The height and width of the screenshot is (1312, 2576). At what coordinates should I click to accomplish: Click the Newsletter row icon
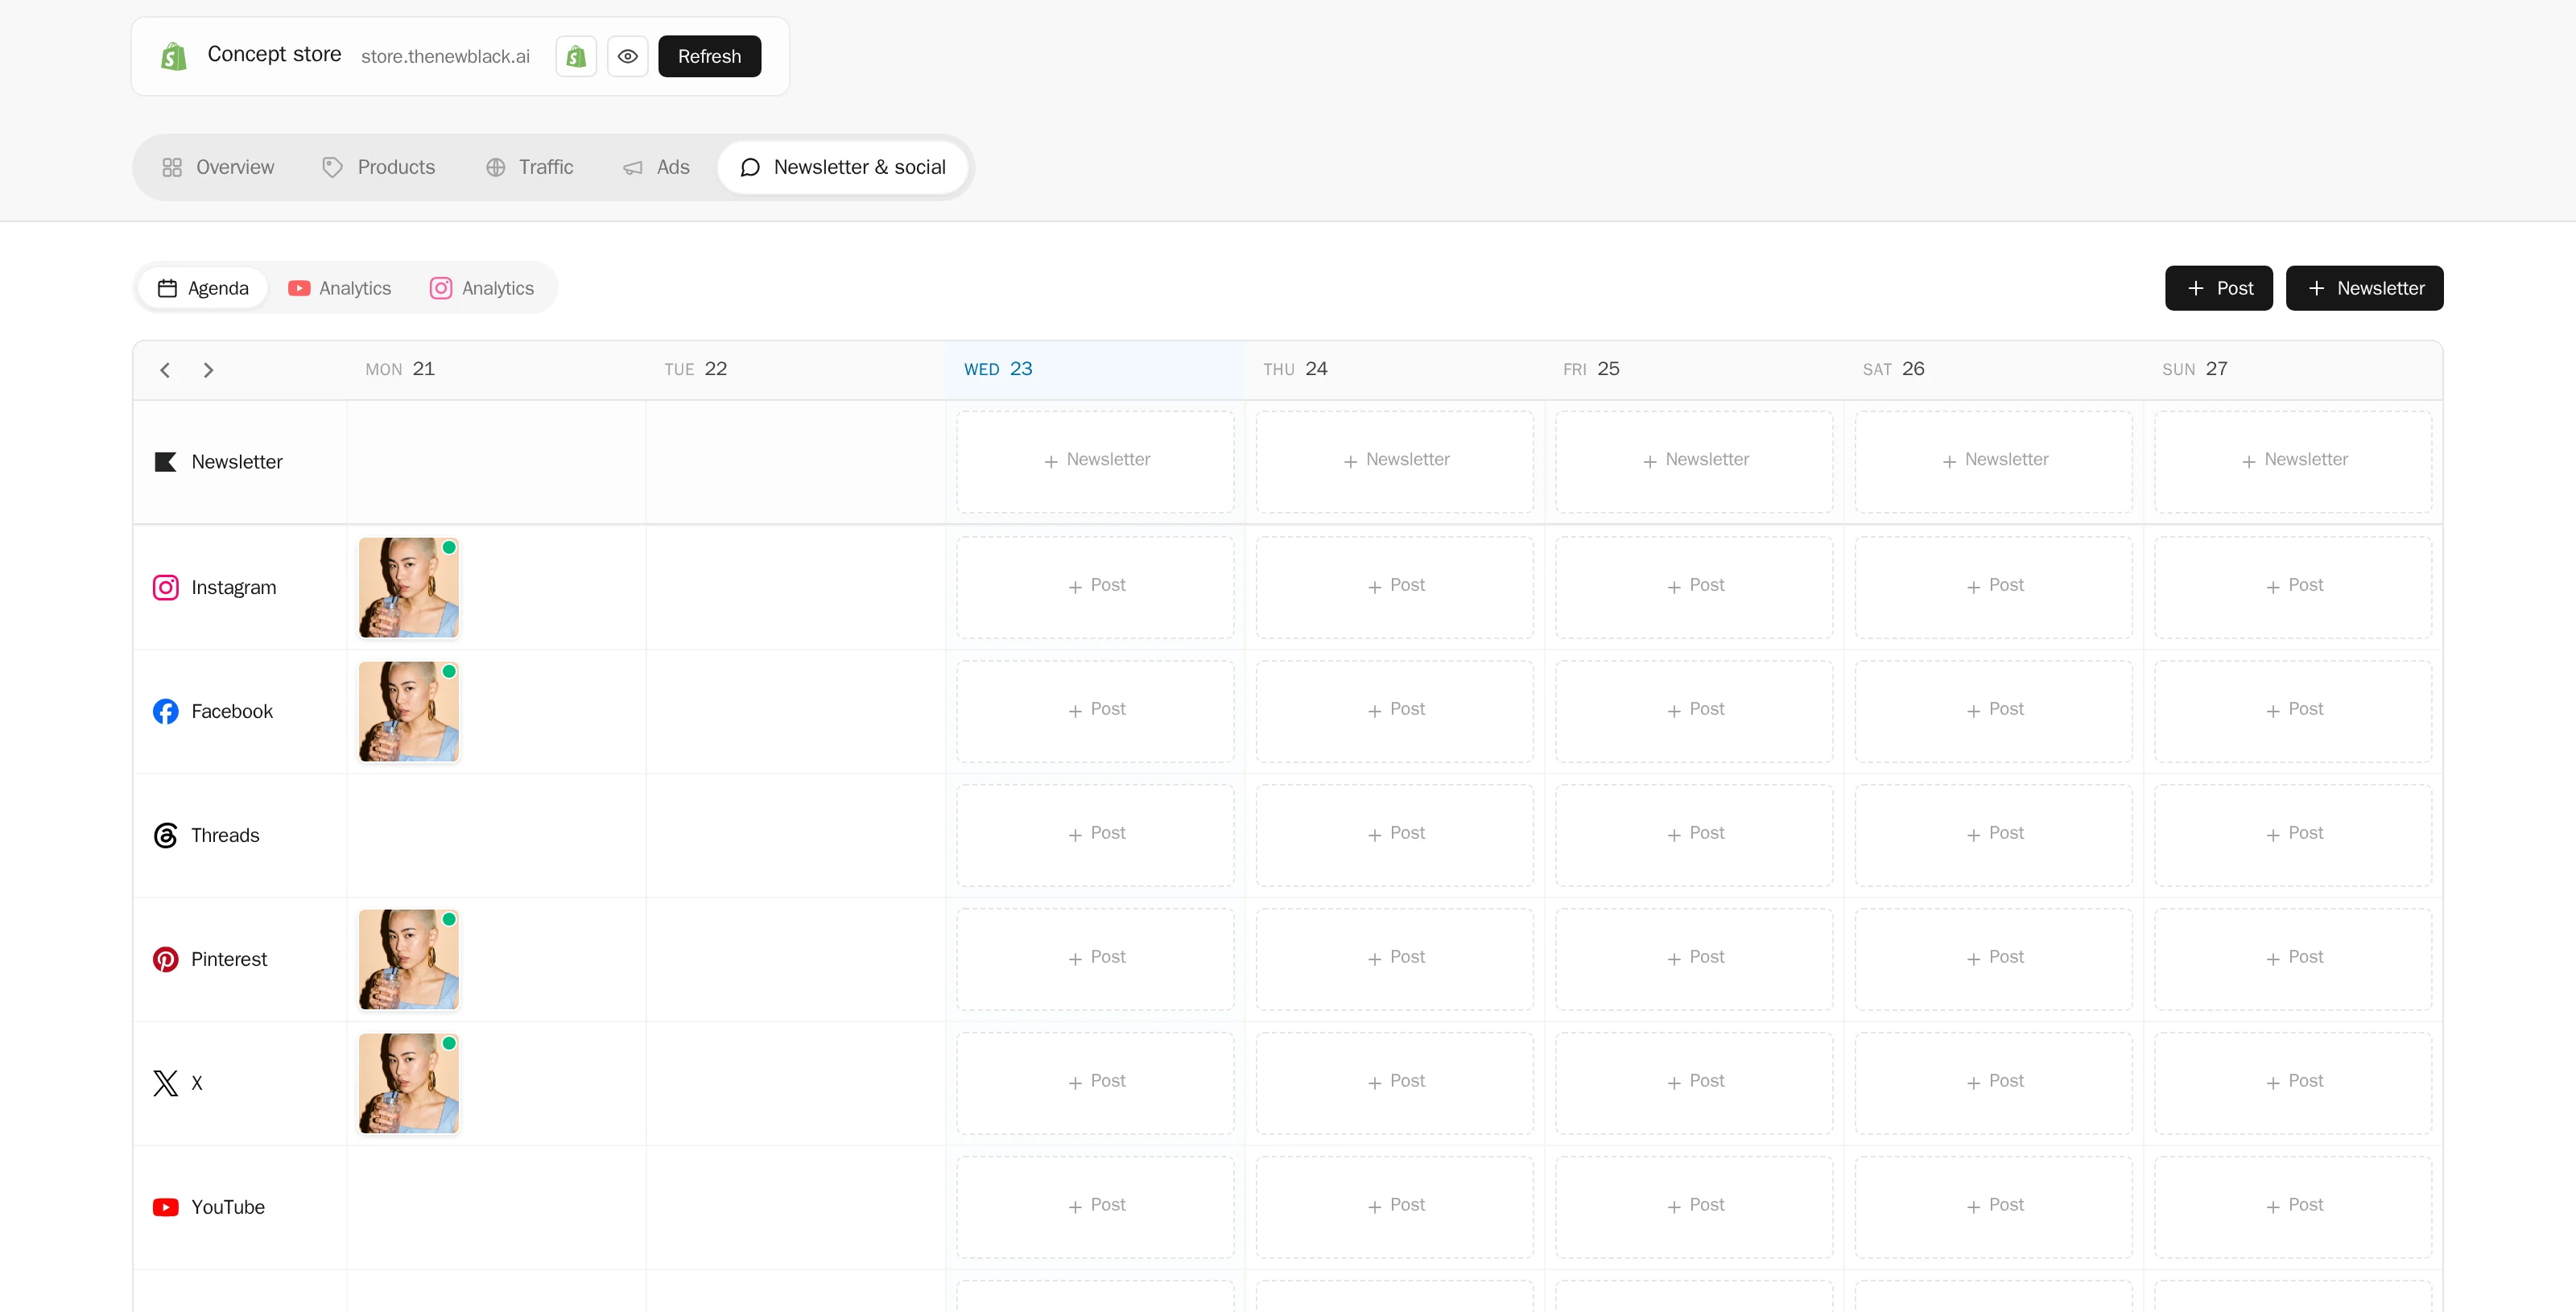tap(165, 462)
